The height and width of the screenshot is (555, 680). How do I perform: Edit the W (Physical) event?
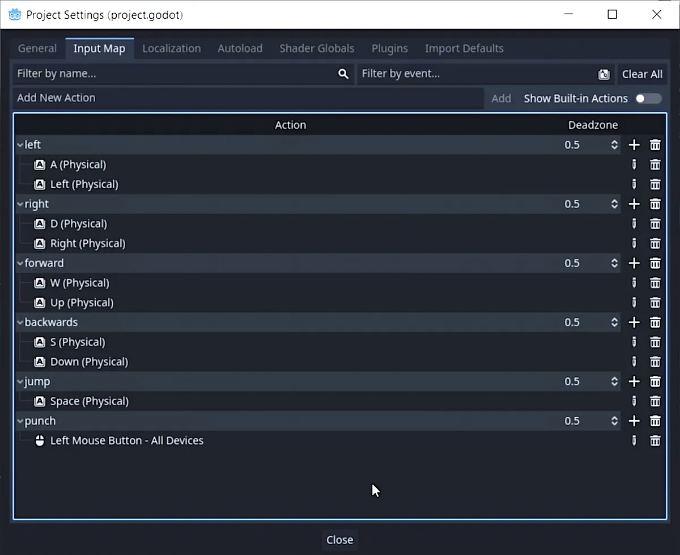pos(634,283)
